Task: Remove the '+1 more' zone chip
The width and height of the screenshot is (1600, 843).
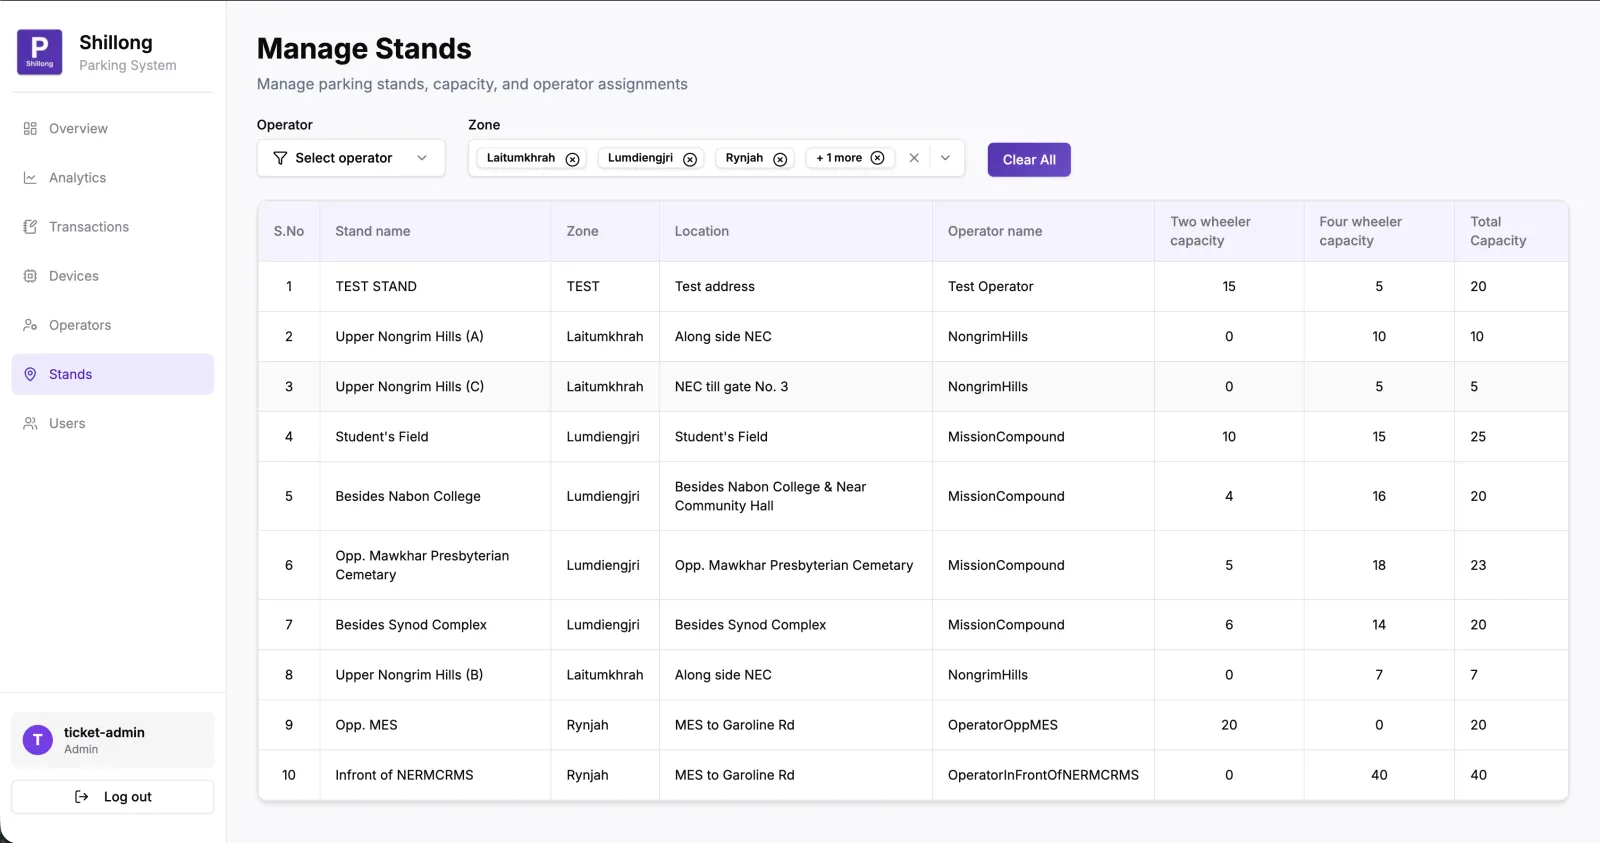Action: 877,158
